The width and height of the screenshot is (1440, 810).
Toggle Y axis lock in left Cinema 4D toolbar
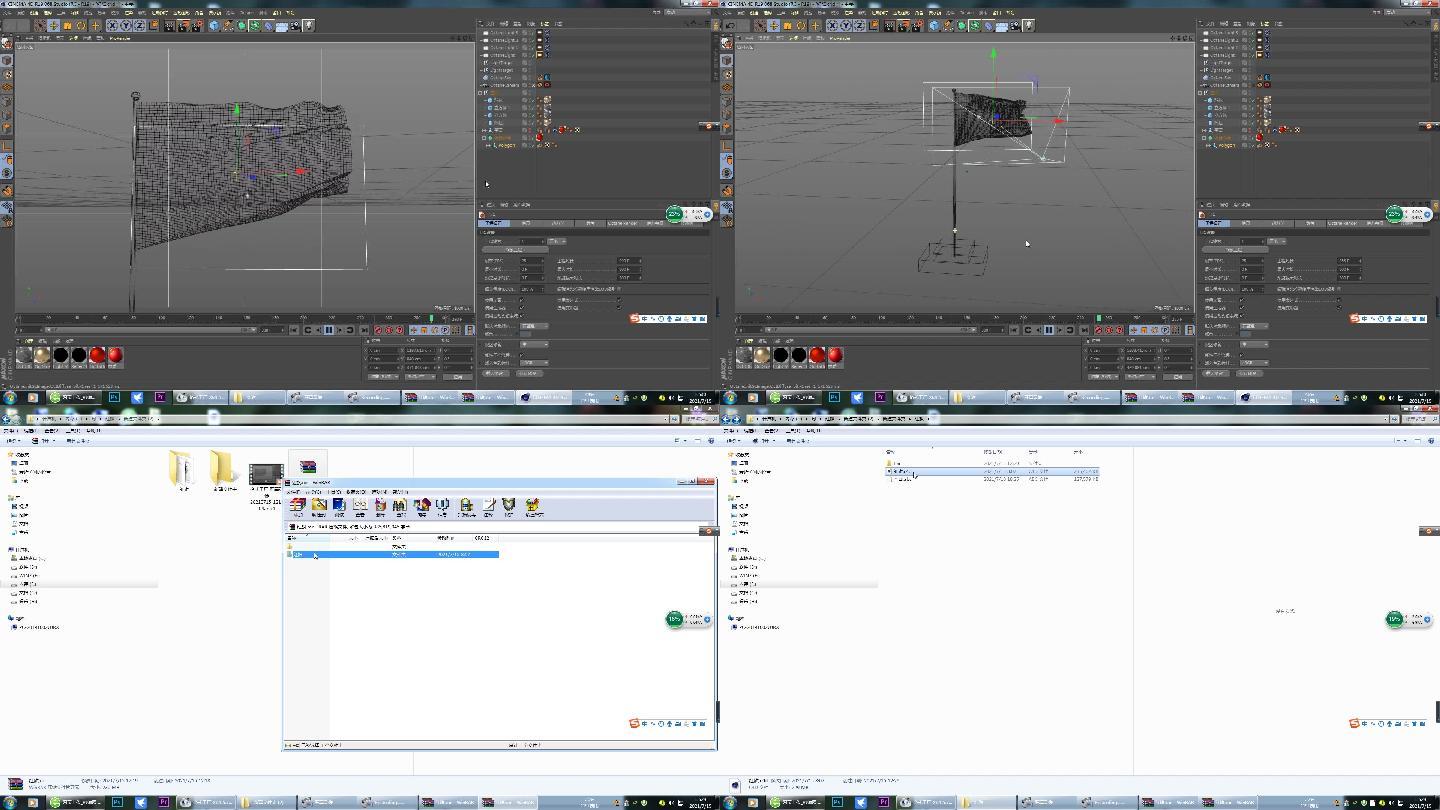[127, 25]
